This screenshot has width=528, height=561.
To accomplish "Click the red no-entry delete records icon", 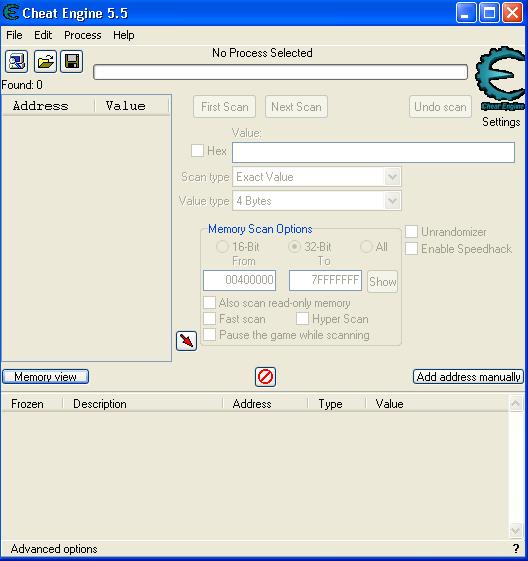I will point(265,377).
